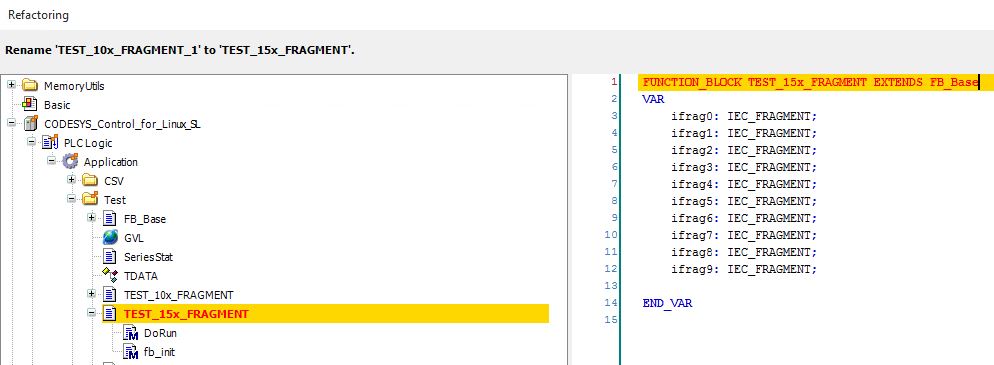Expand the TEST_10x_FRAGMENT node

(92, 294)
